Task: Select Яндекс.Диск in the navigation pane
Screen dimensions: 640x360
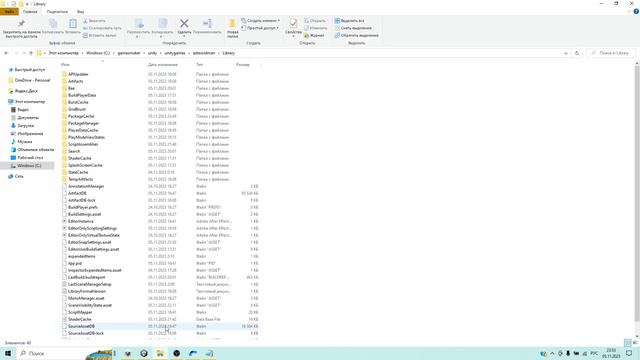Action: (23, 91)
